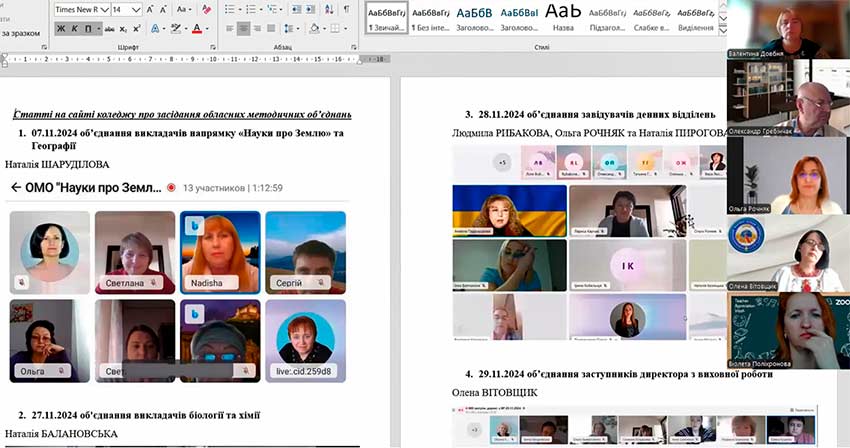
Task: Click the sort A-Z icon
Action: click(x=328, y=9)
